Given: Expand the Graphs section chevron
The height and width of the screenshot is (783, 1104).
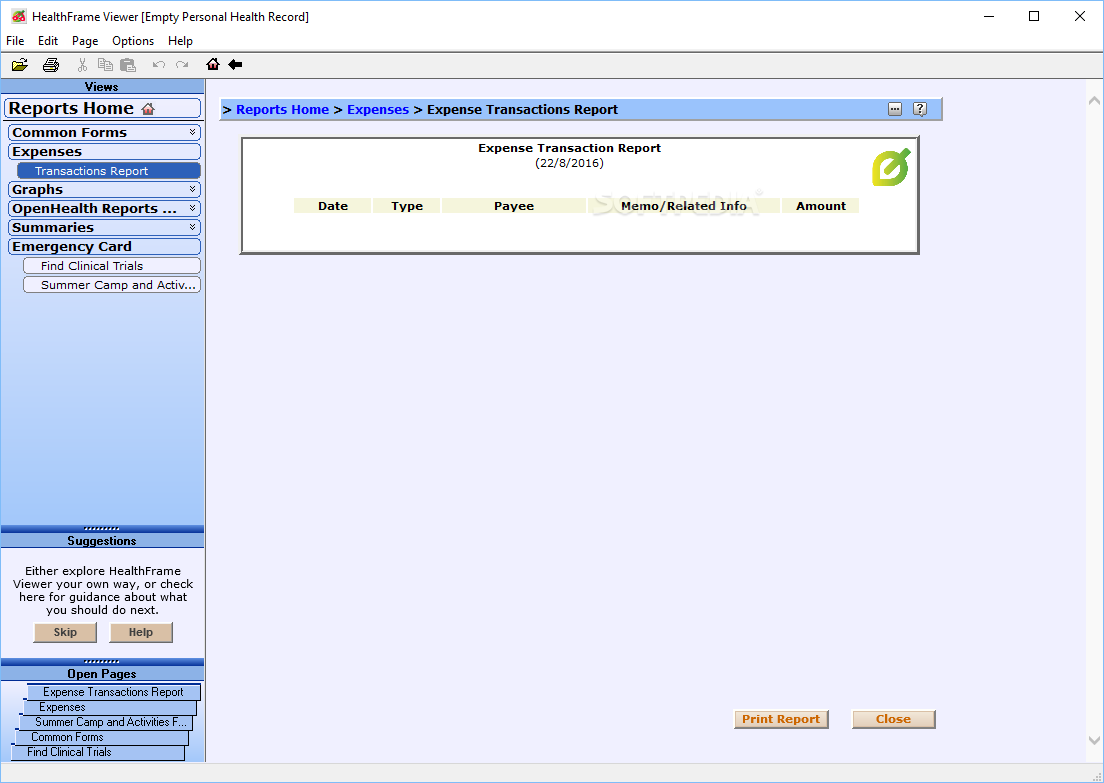Looking at the screenshot, I should (x=192, y=189).
